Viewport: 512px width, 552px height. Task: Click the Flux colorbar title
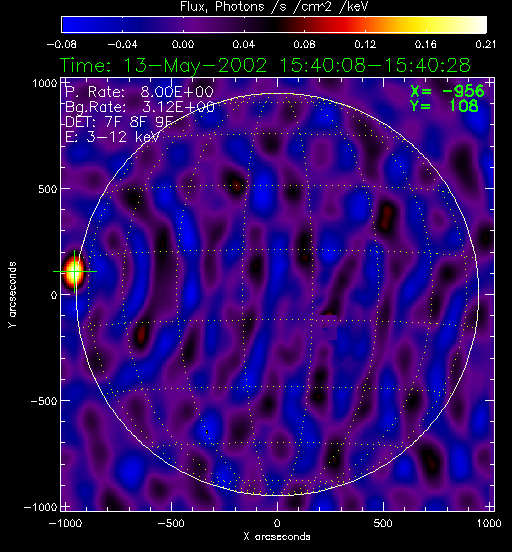coord(274,7)
